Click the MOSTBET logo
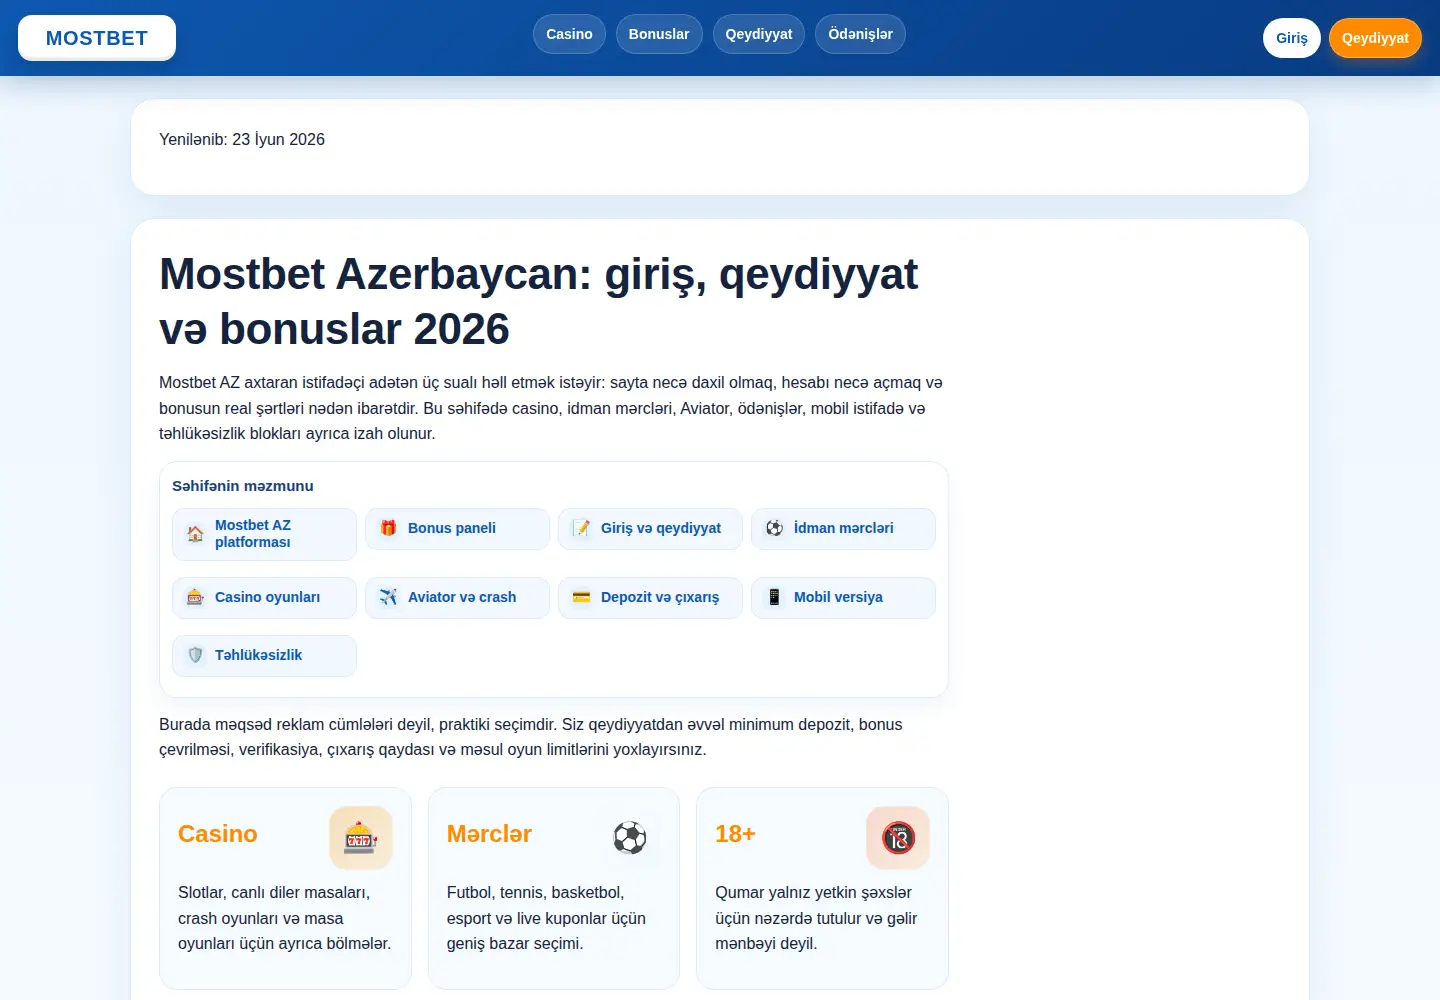Viewport: 1440px width, 1000px height. (x=97, y=38)
